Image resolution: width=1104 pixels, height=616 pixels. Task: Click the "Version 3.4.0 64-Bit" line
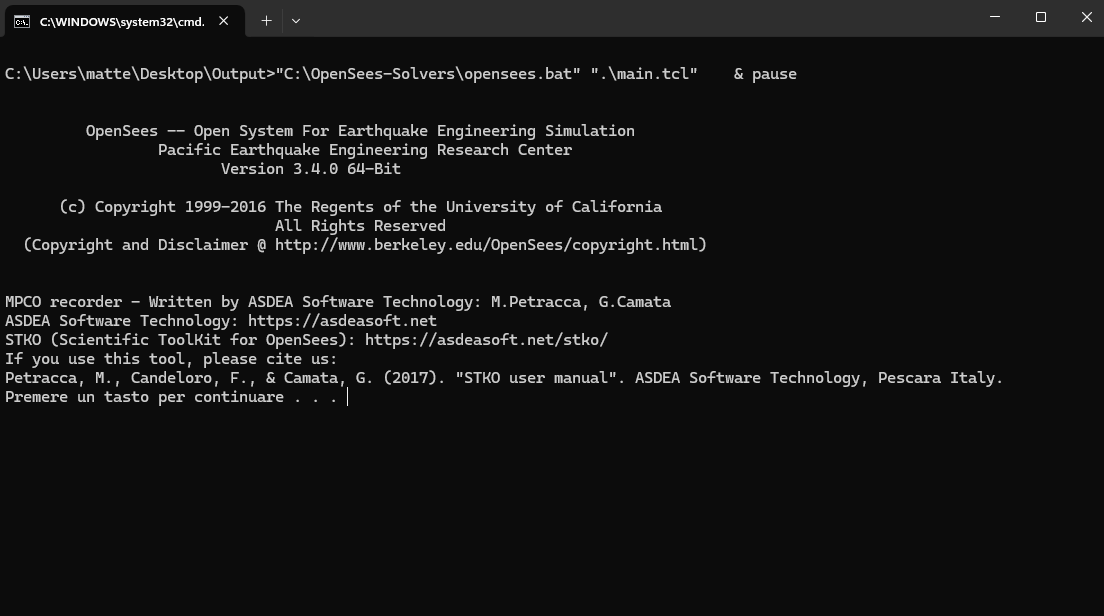click(310, 169)
